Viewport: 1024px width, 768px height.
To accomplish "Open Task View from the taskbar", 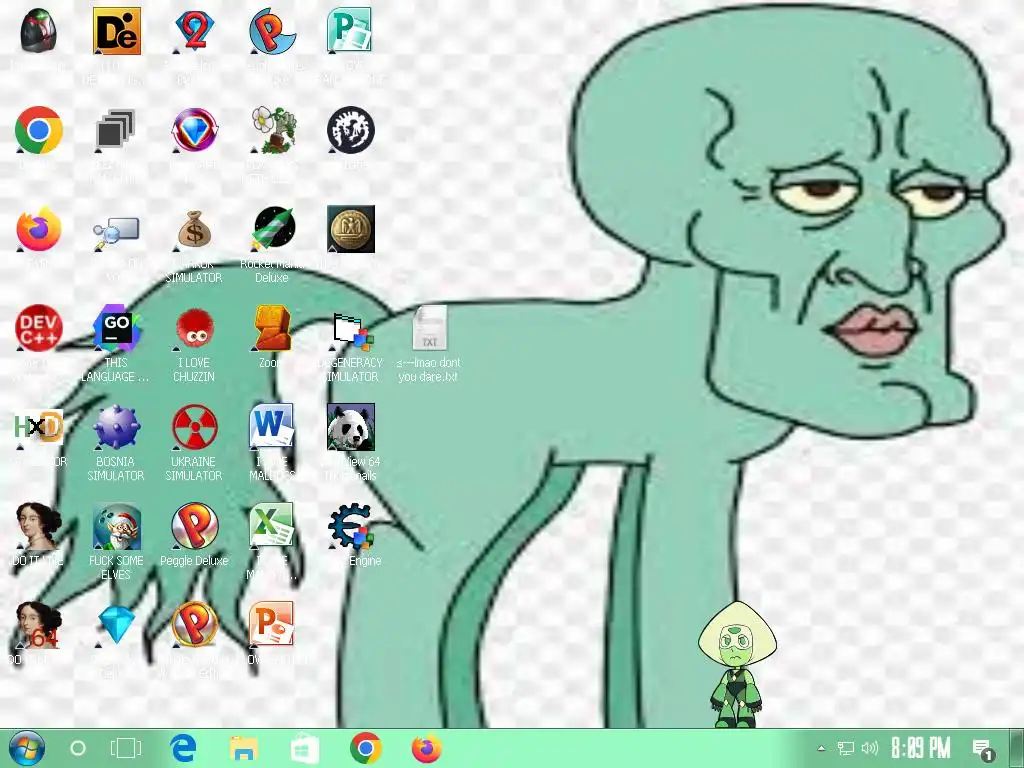I will point(125,748).
